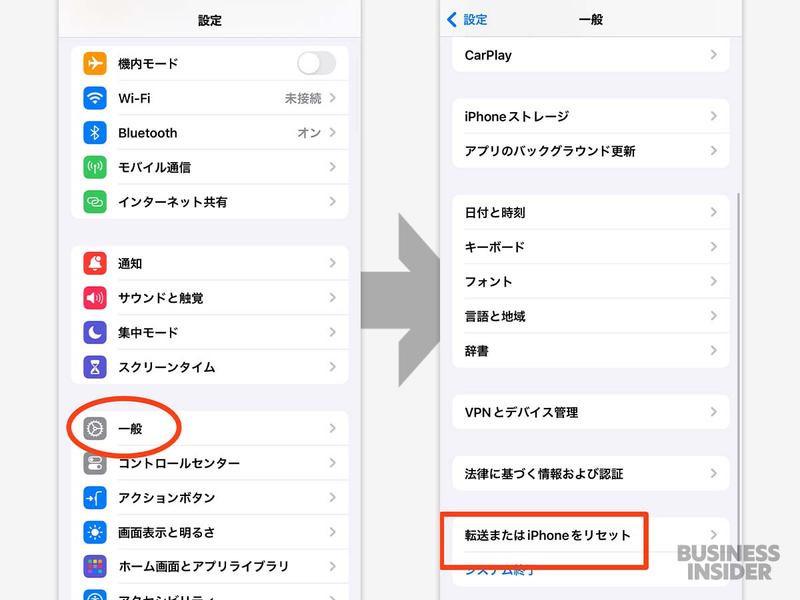Tap the action button icon
The height and width of the screenshot is (600, 800).
tap(95, 498)
